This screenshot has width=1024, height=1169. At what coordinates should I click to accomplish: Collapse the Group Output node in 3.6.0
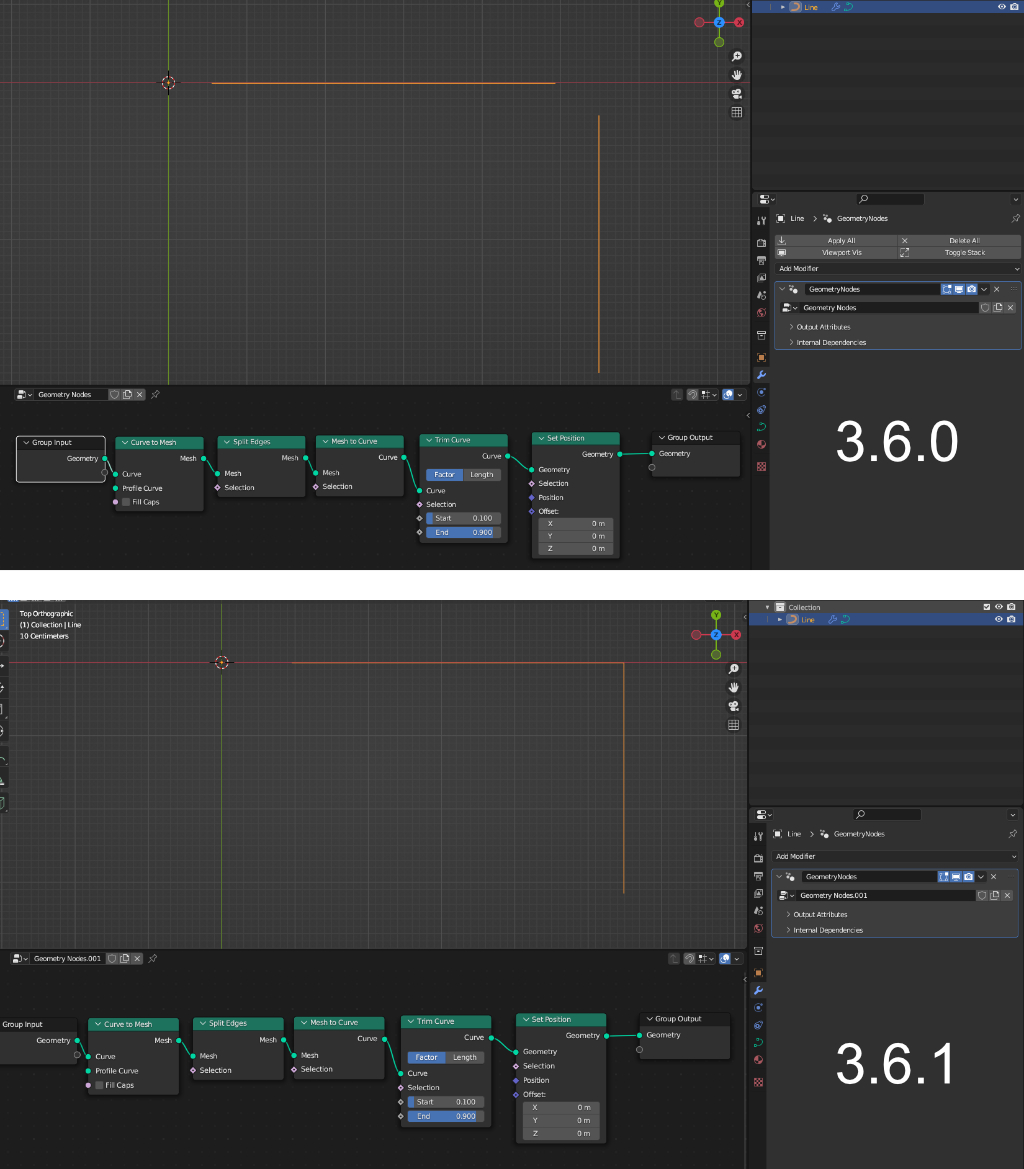(x=661, y=438)
